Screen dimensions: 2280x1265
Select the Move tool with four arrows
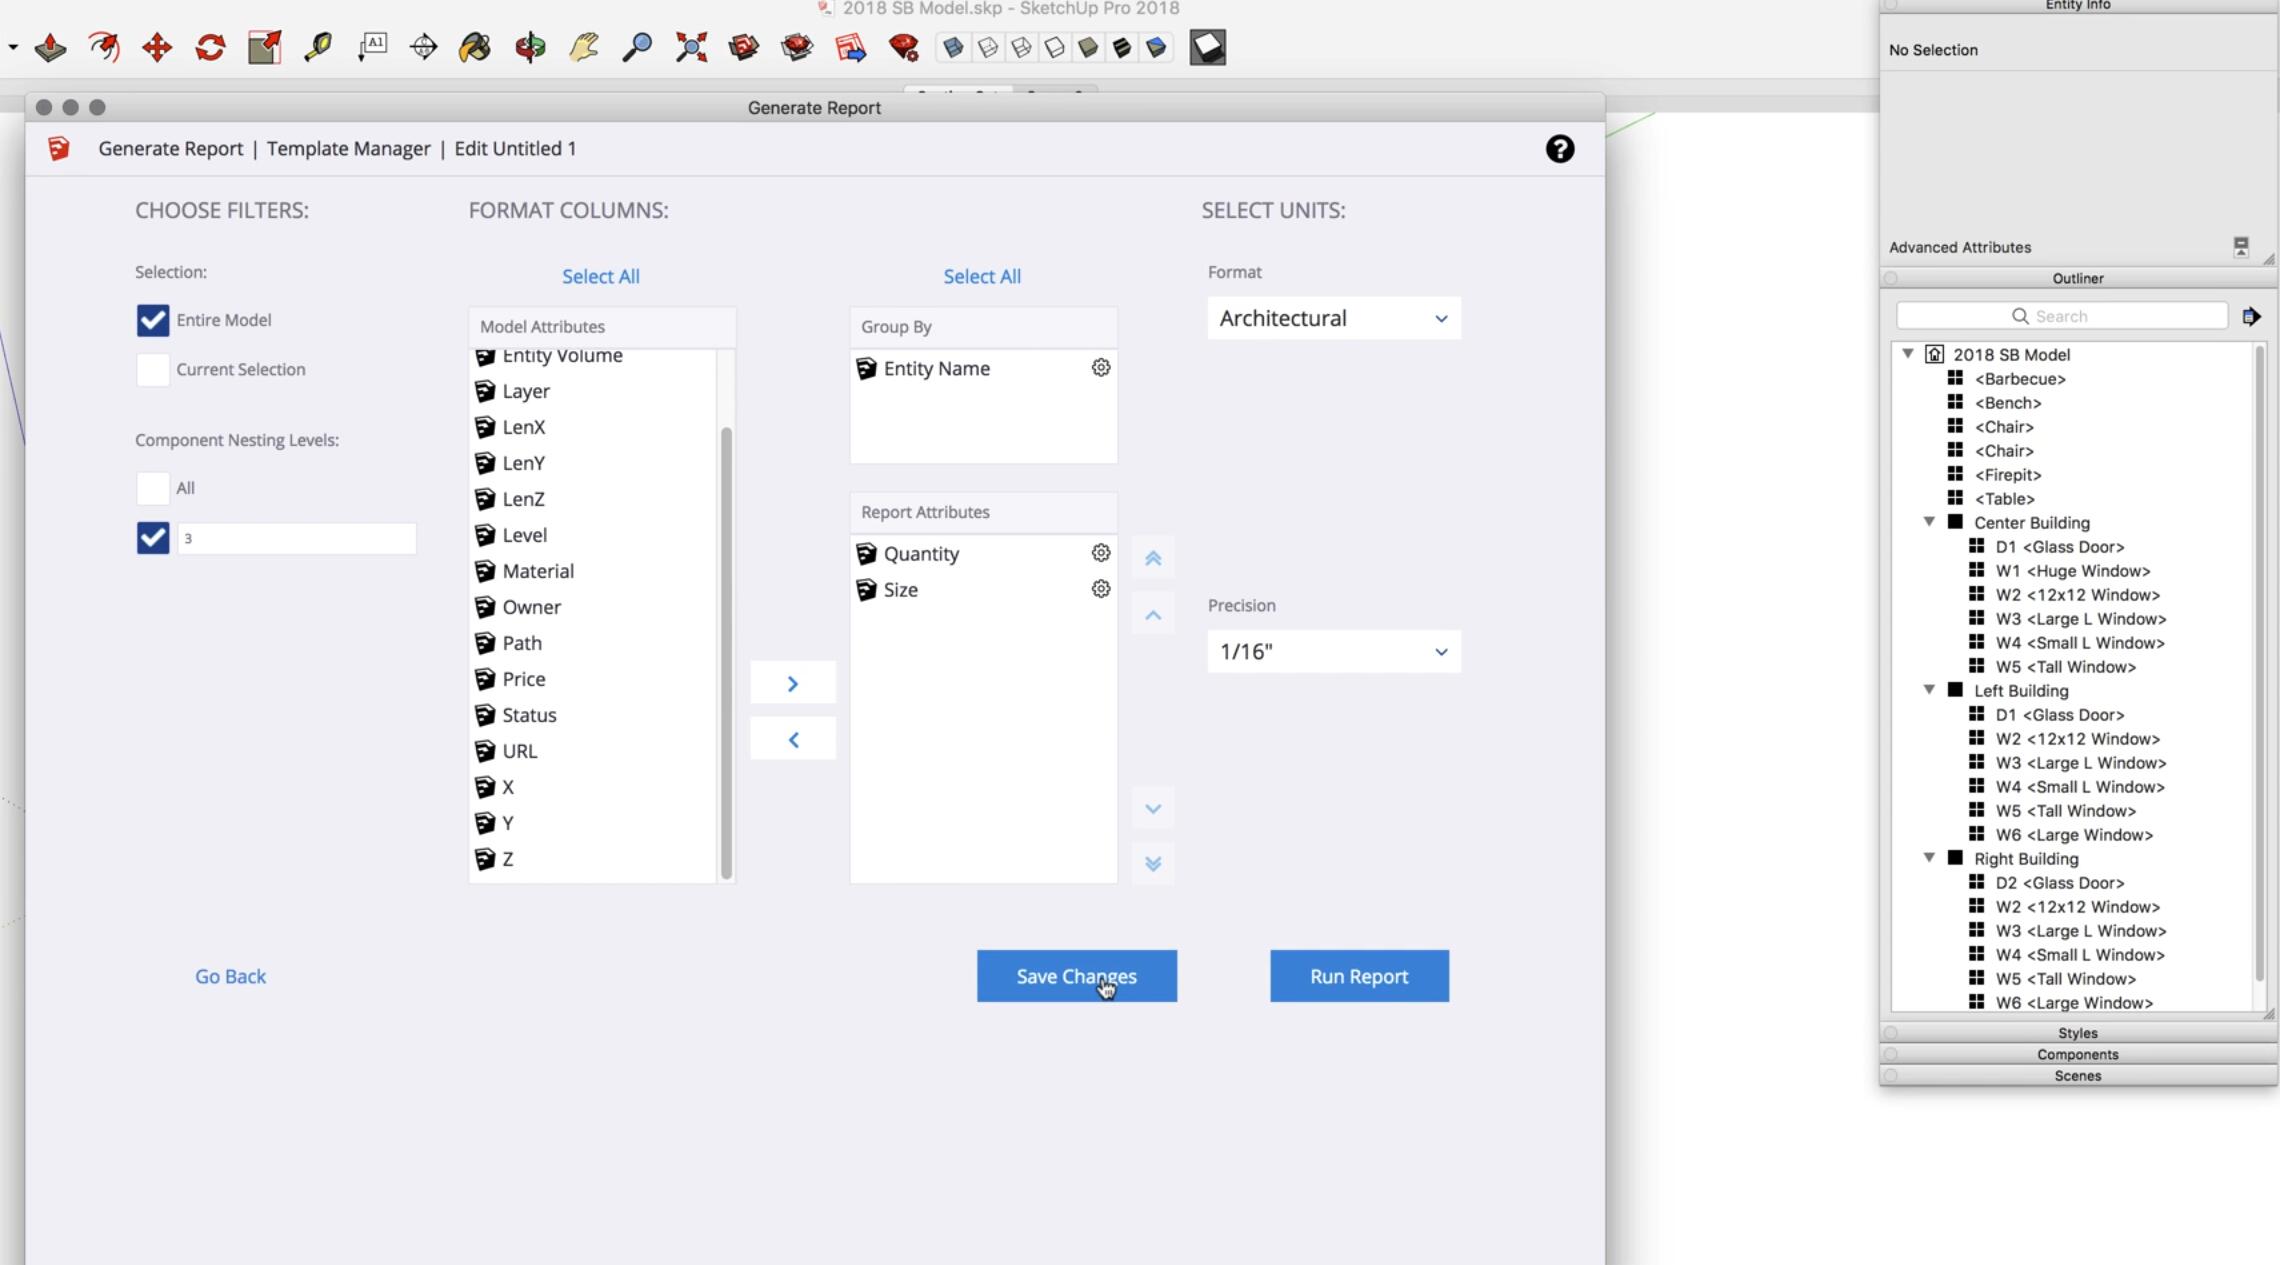(157, 47)
